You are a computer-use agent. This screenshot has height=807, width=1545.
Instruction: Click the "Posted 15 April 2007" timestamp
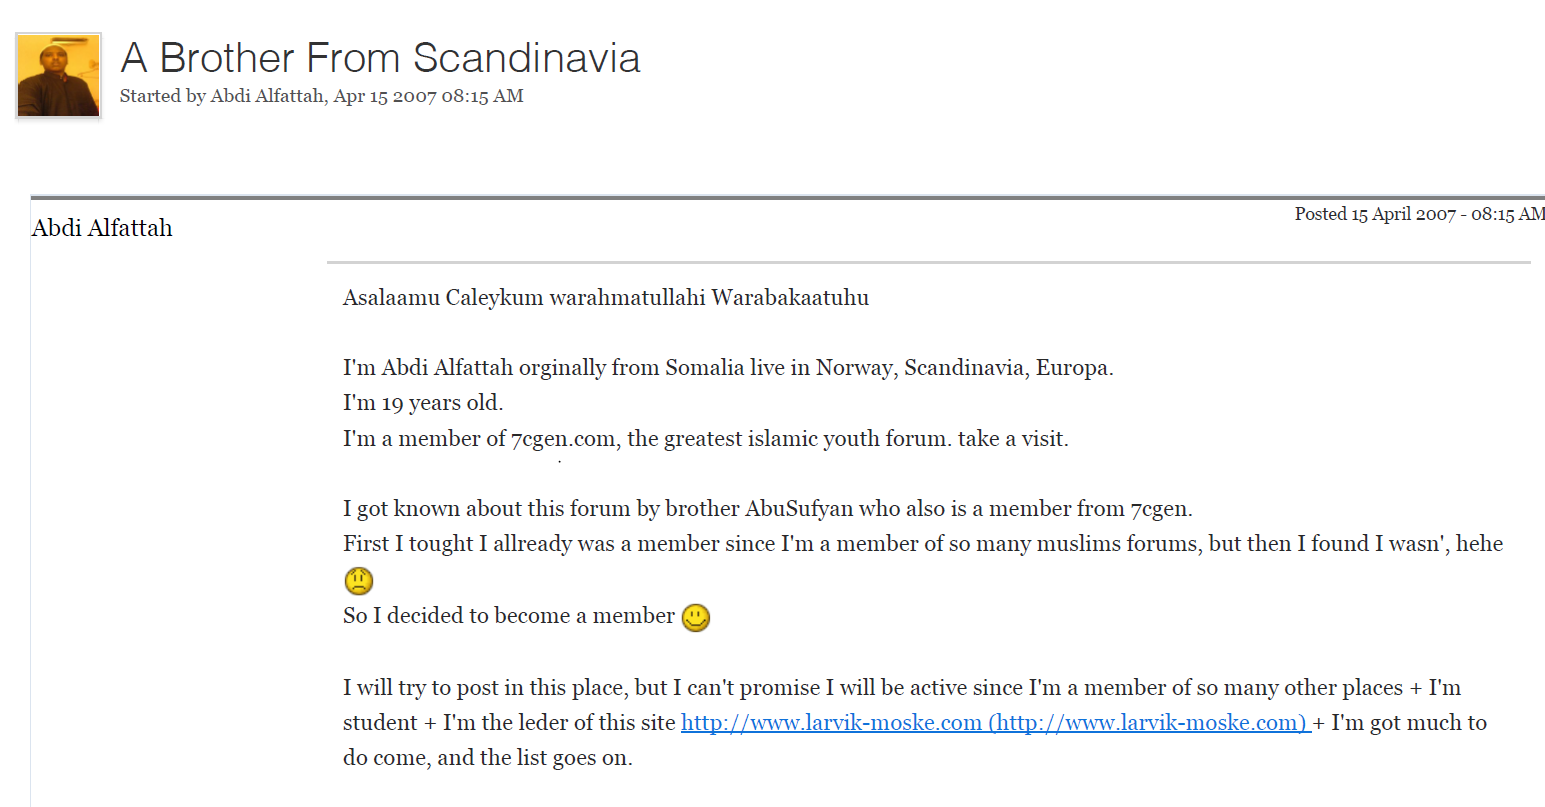tap(1419, 214)
